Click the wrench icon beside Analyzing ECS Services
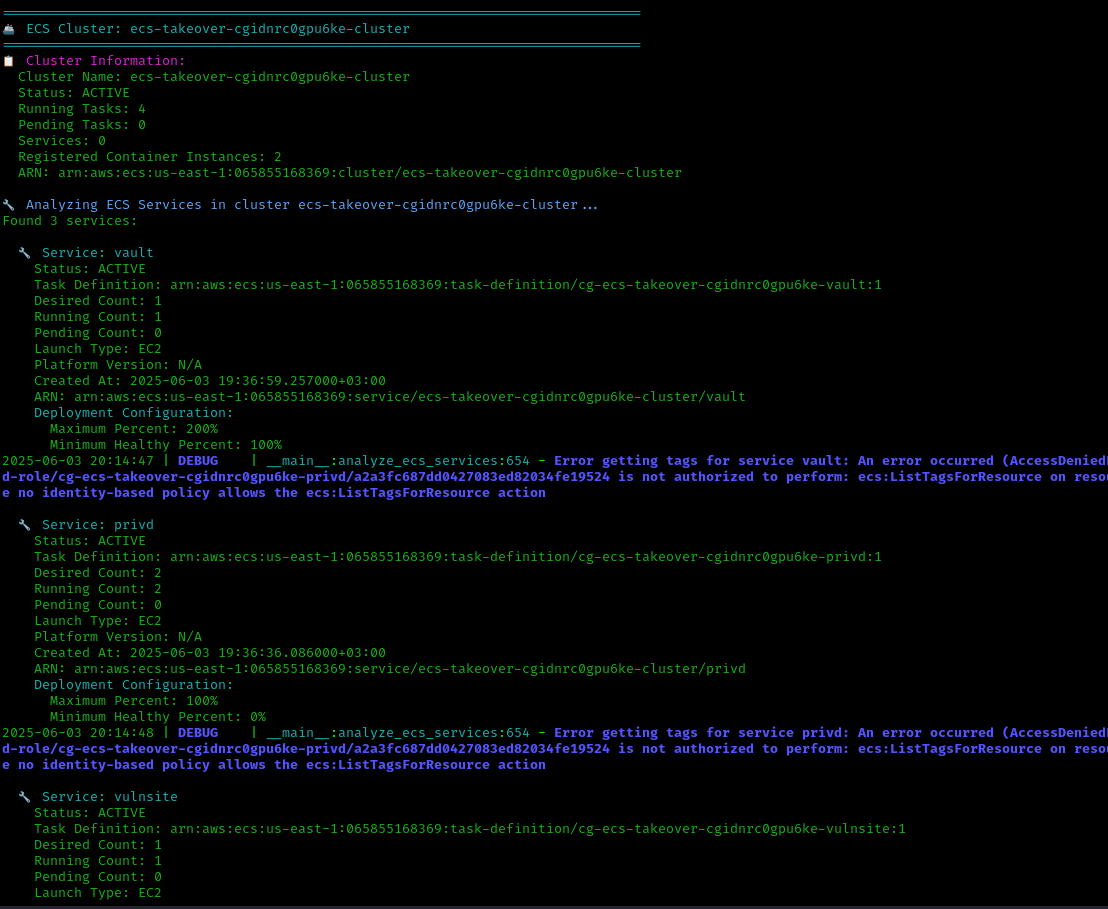The image size is (1108, 909). [x=8, y=205]
